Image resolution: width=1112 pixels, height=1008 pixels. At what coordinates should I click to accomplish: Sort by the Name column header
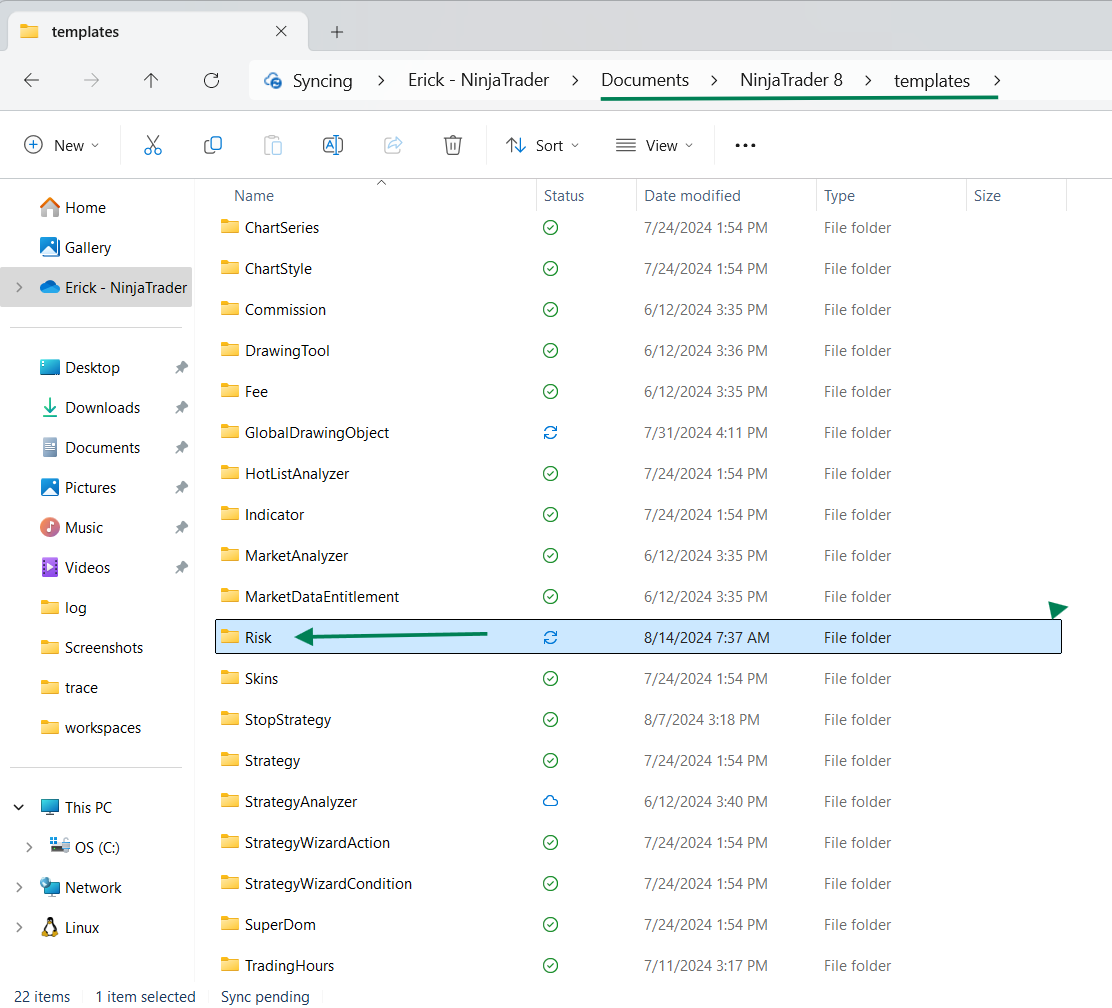(x=254, y=196)
